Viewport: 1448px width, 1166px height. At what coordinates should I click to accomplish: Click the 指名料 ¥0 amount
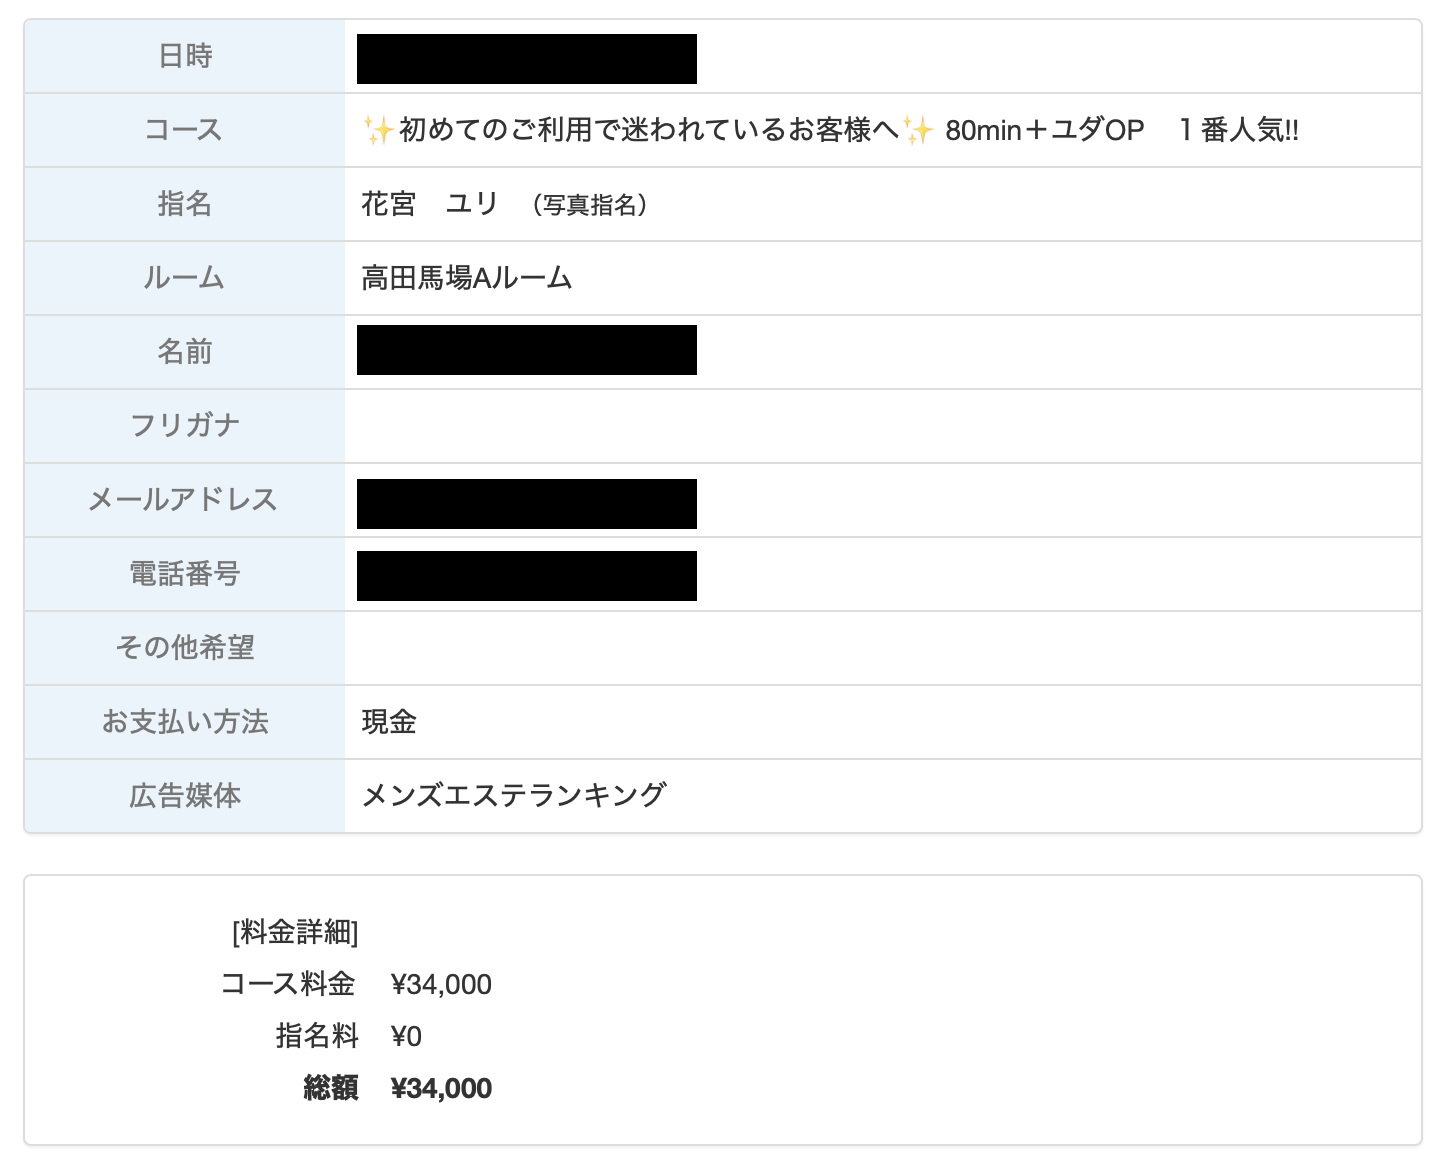[x=406, y=1037]
